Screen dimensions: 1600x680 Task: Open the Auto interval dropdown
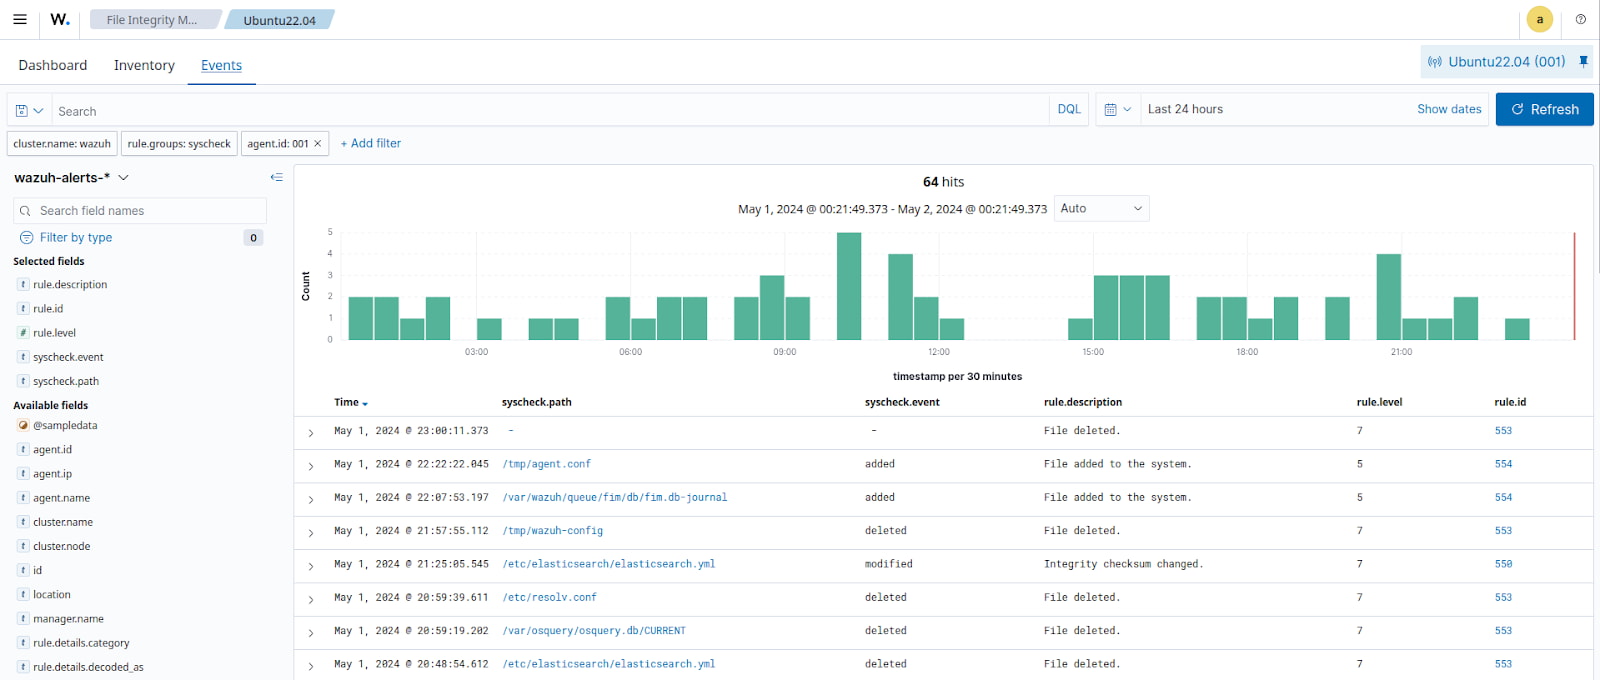pos(1101,208)
